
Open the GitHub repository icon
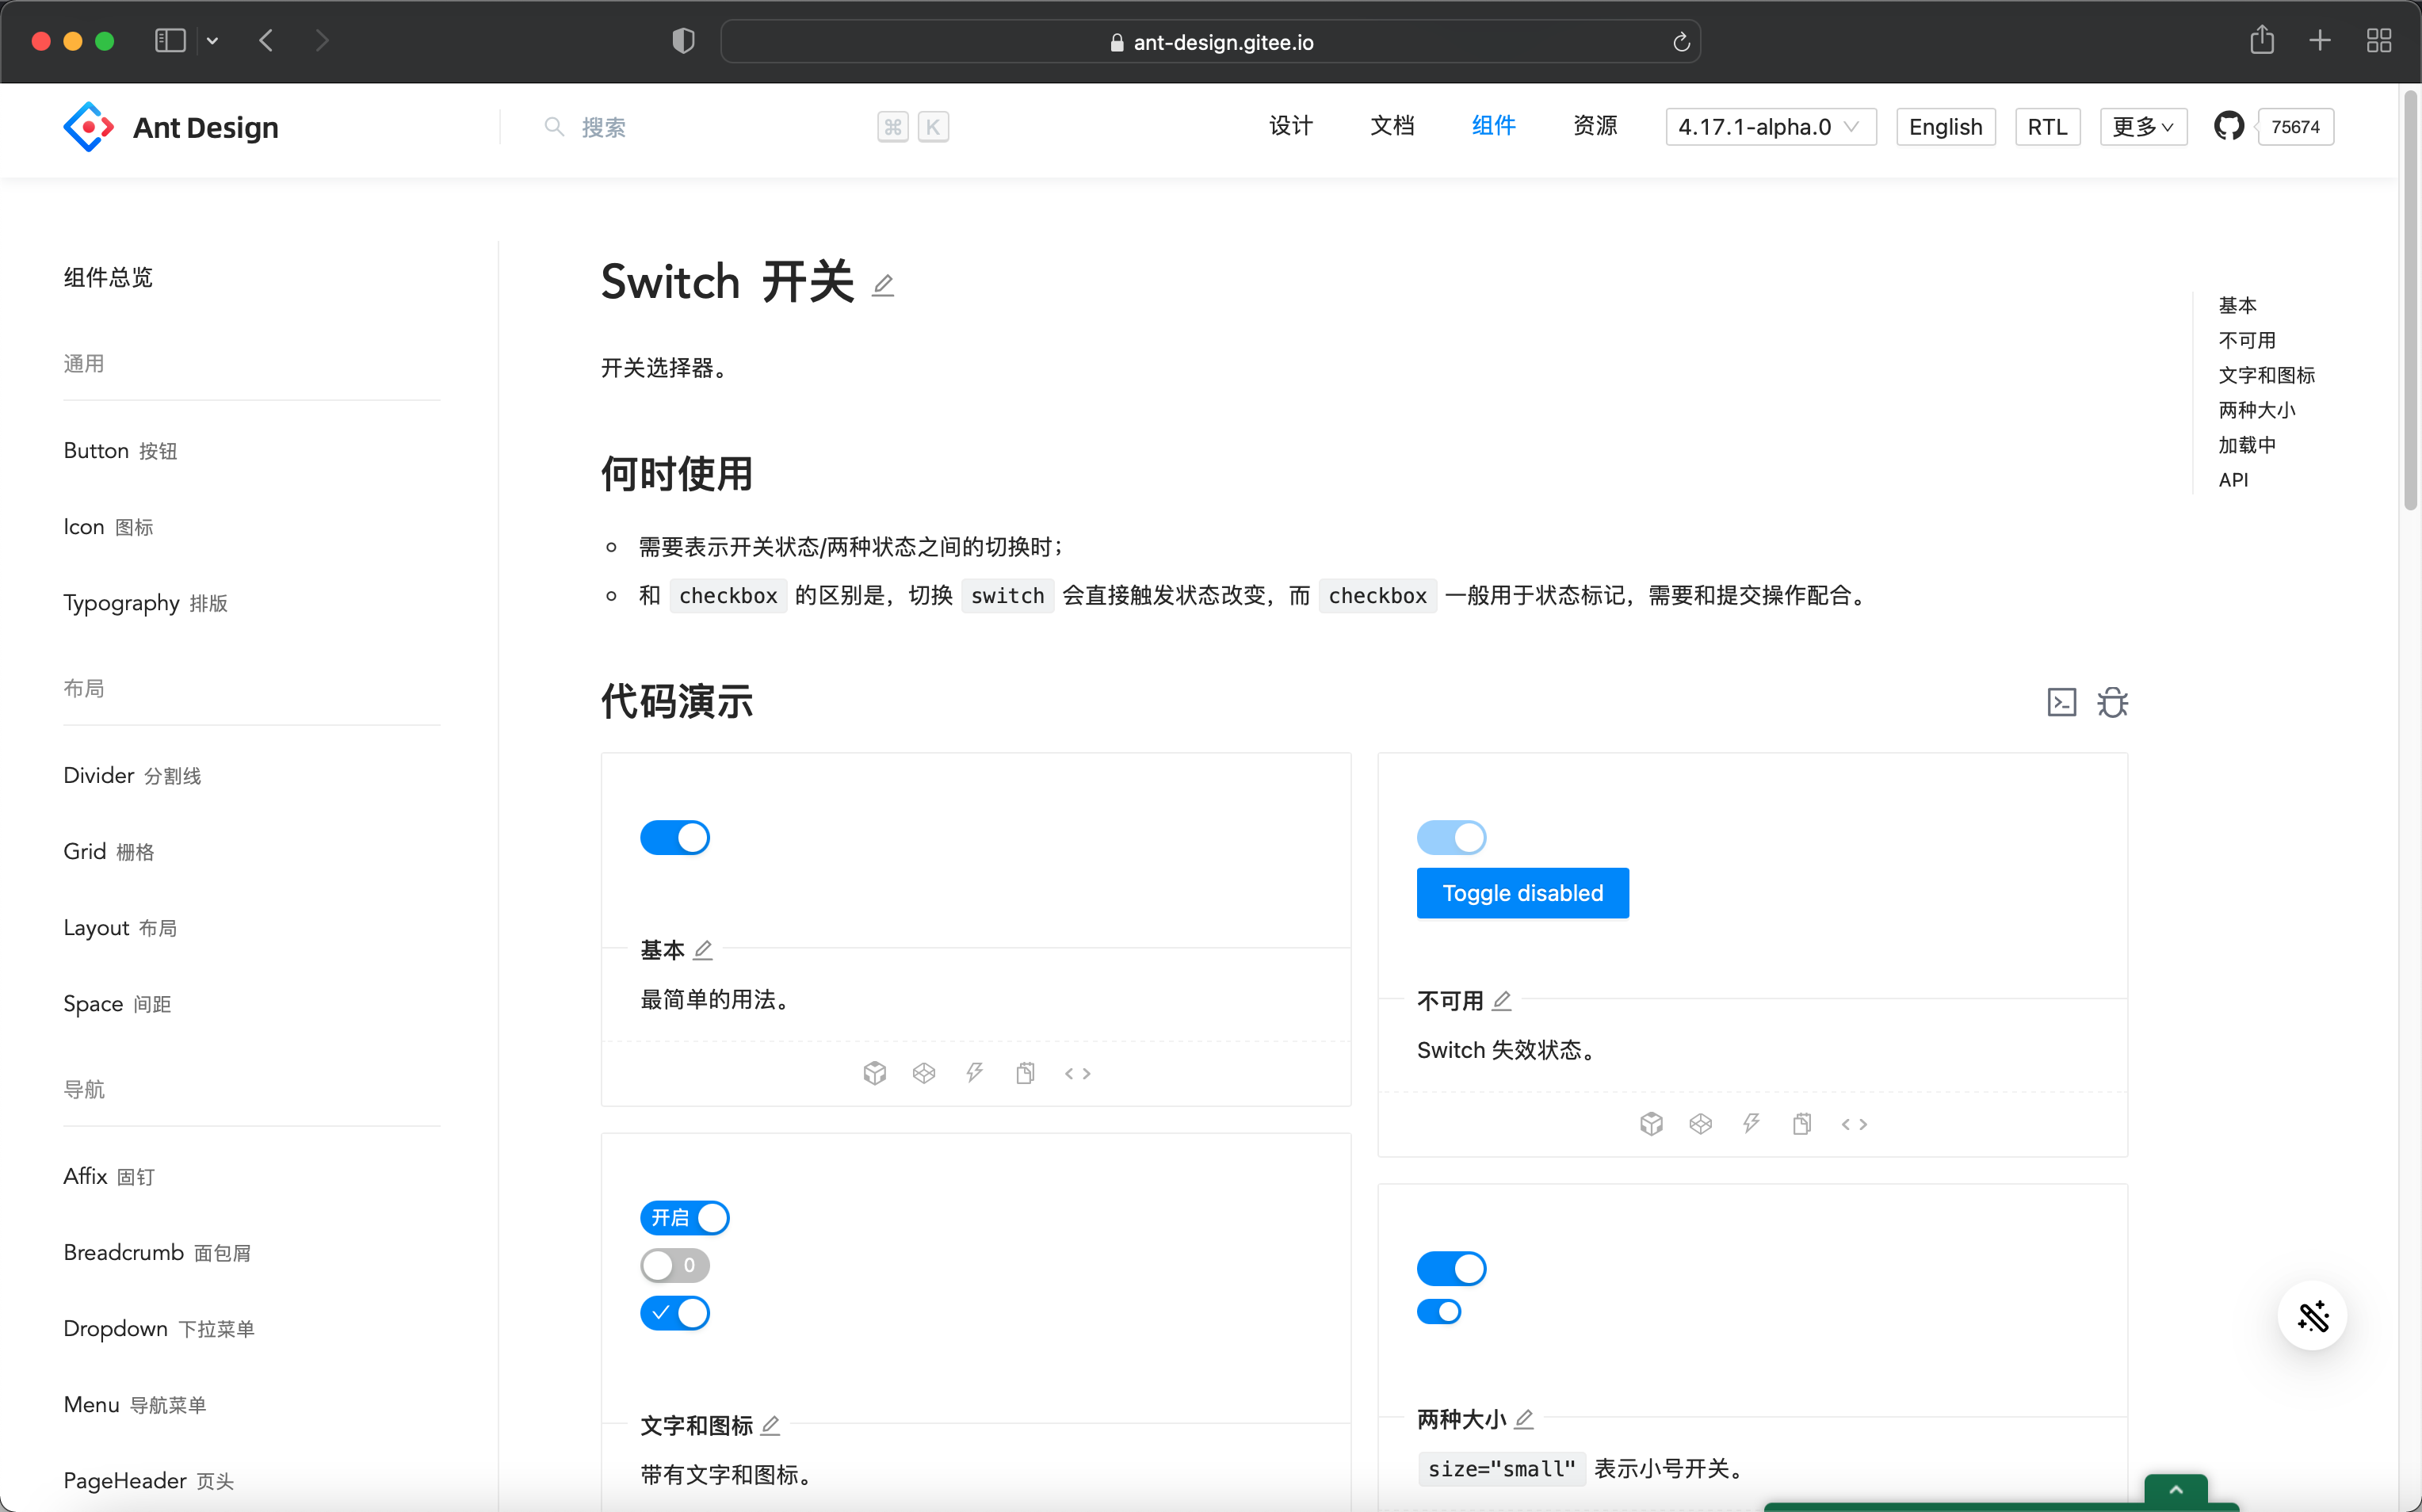point(2228,127)
